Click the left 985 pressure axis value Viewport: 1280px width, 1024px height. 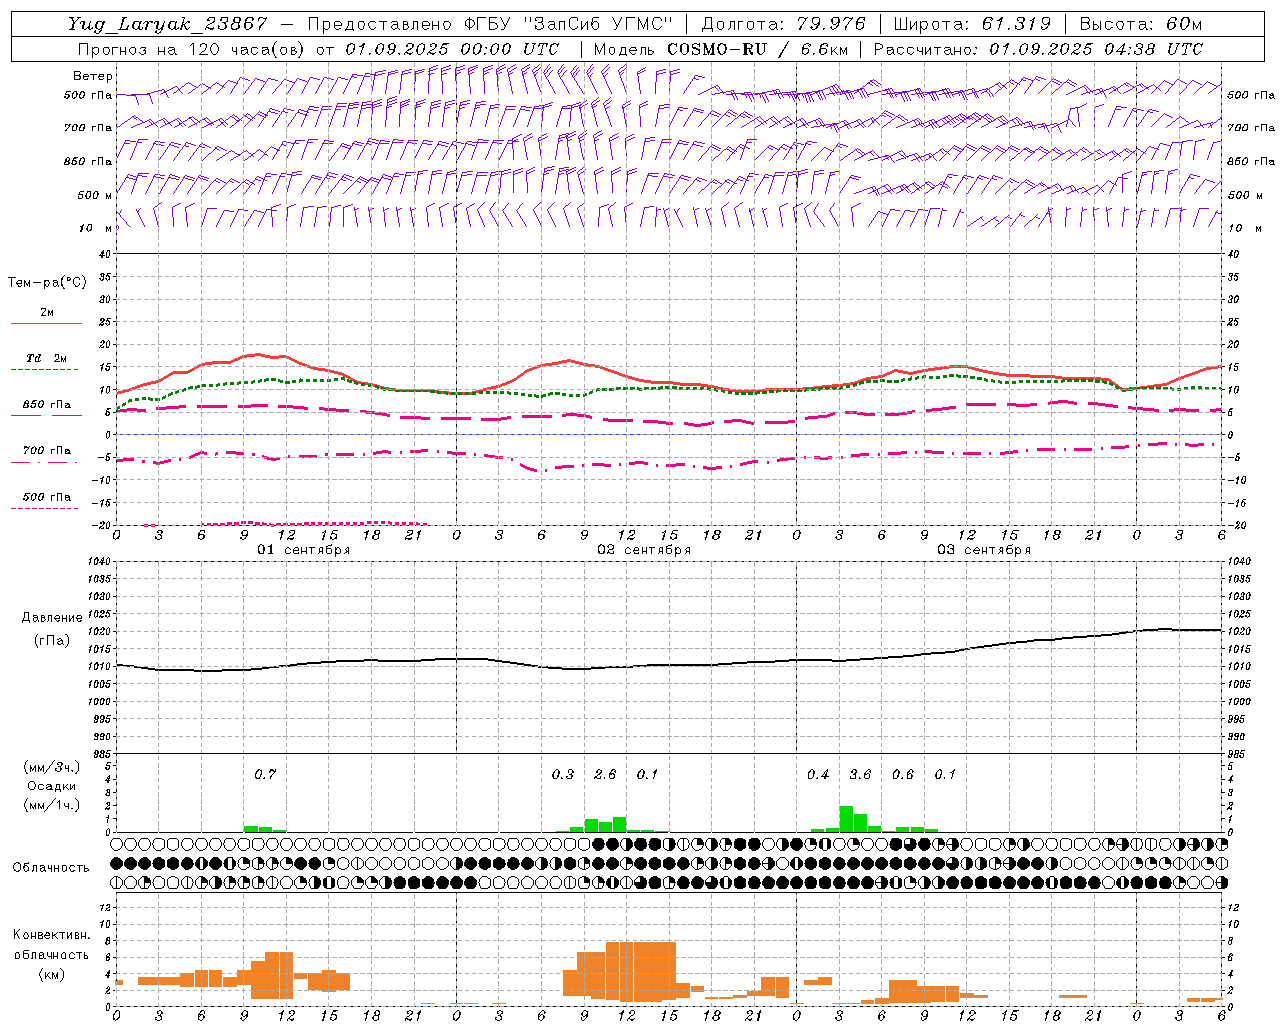click(x=101, y=754)
